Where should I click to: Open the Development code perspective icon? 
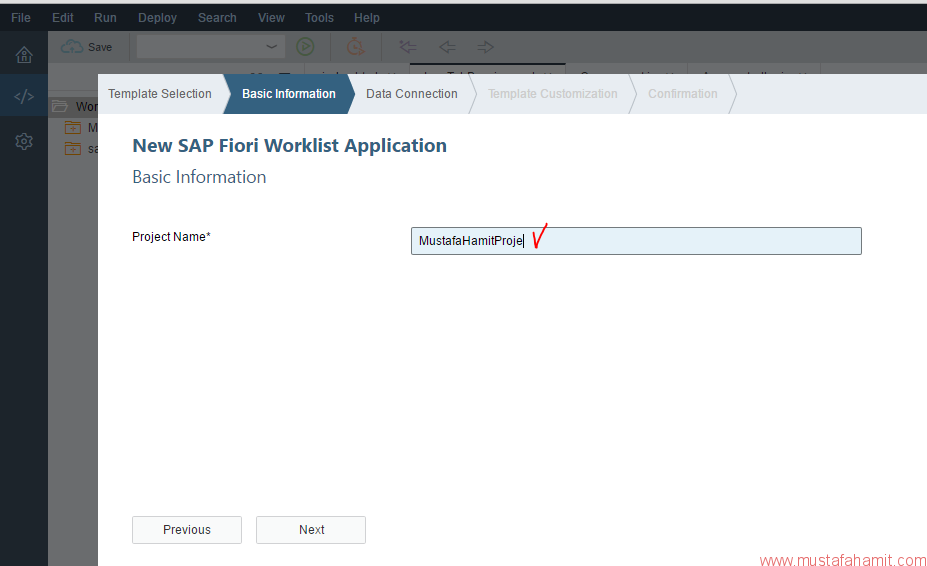coord(24,96)
